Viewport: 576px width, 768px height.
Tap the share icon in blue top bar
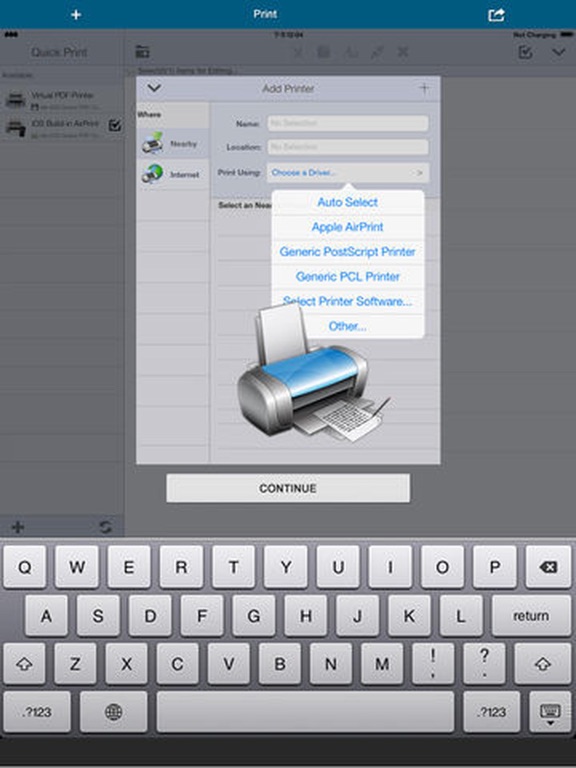point(496,15)
